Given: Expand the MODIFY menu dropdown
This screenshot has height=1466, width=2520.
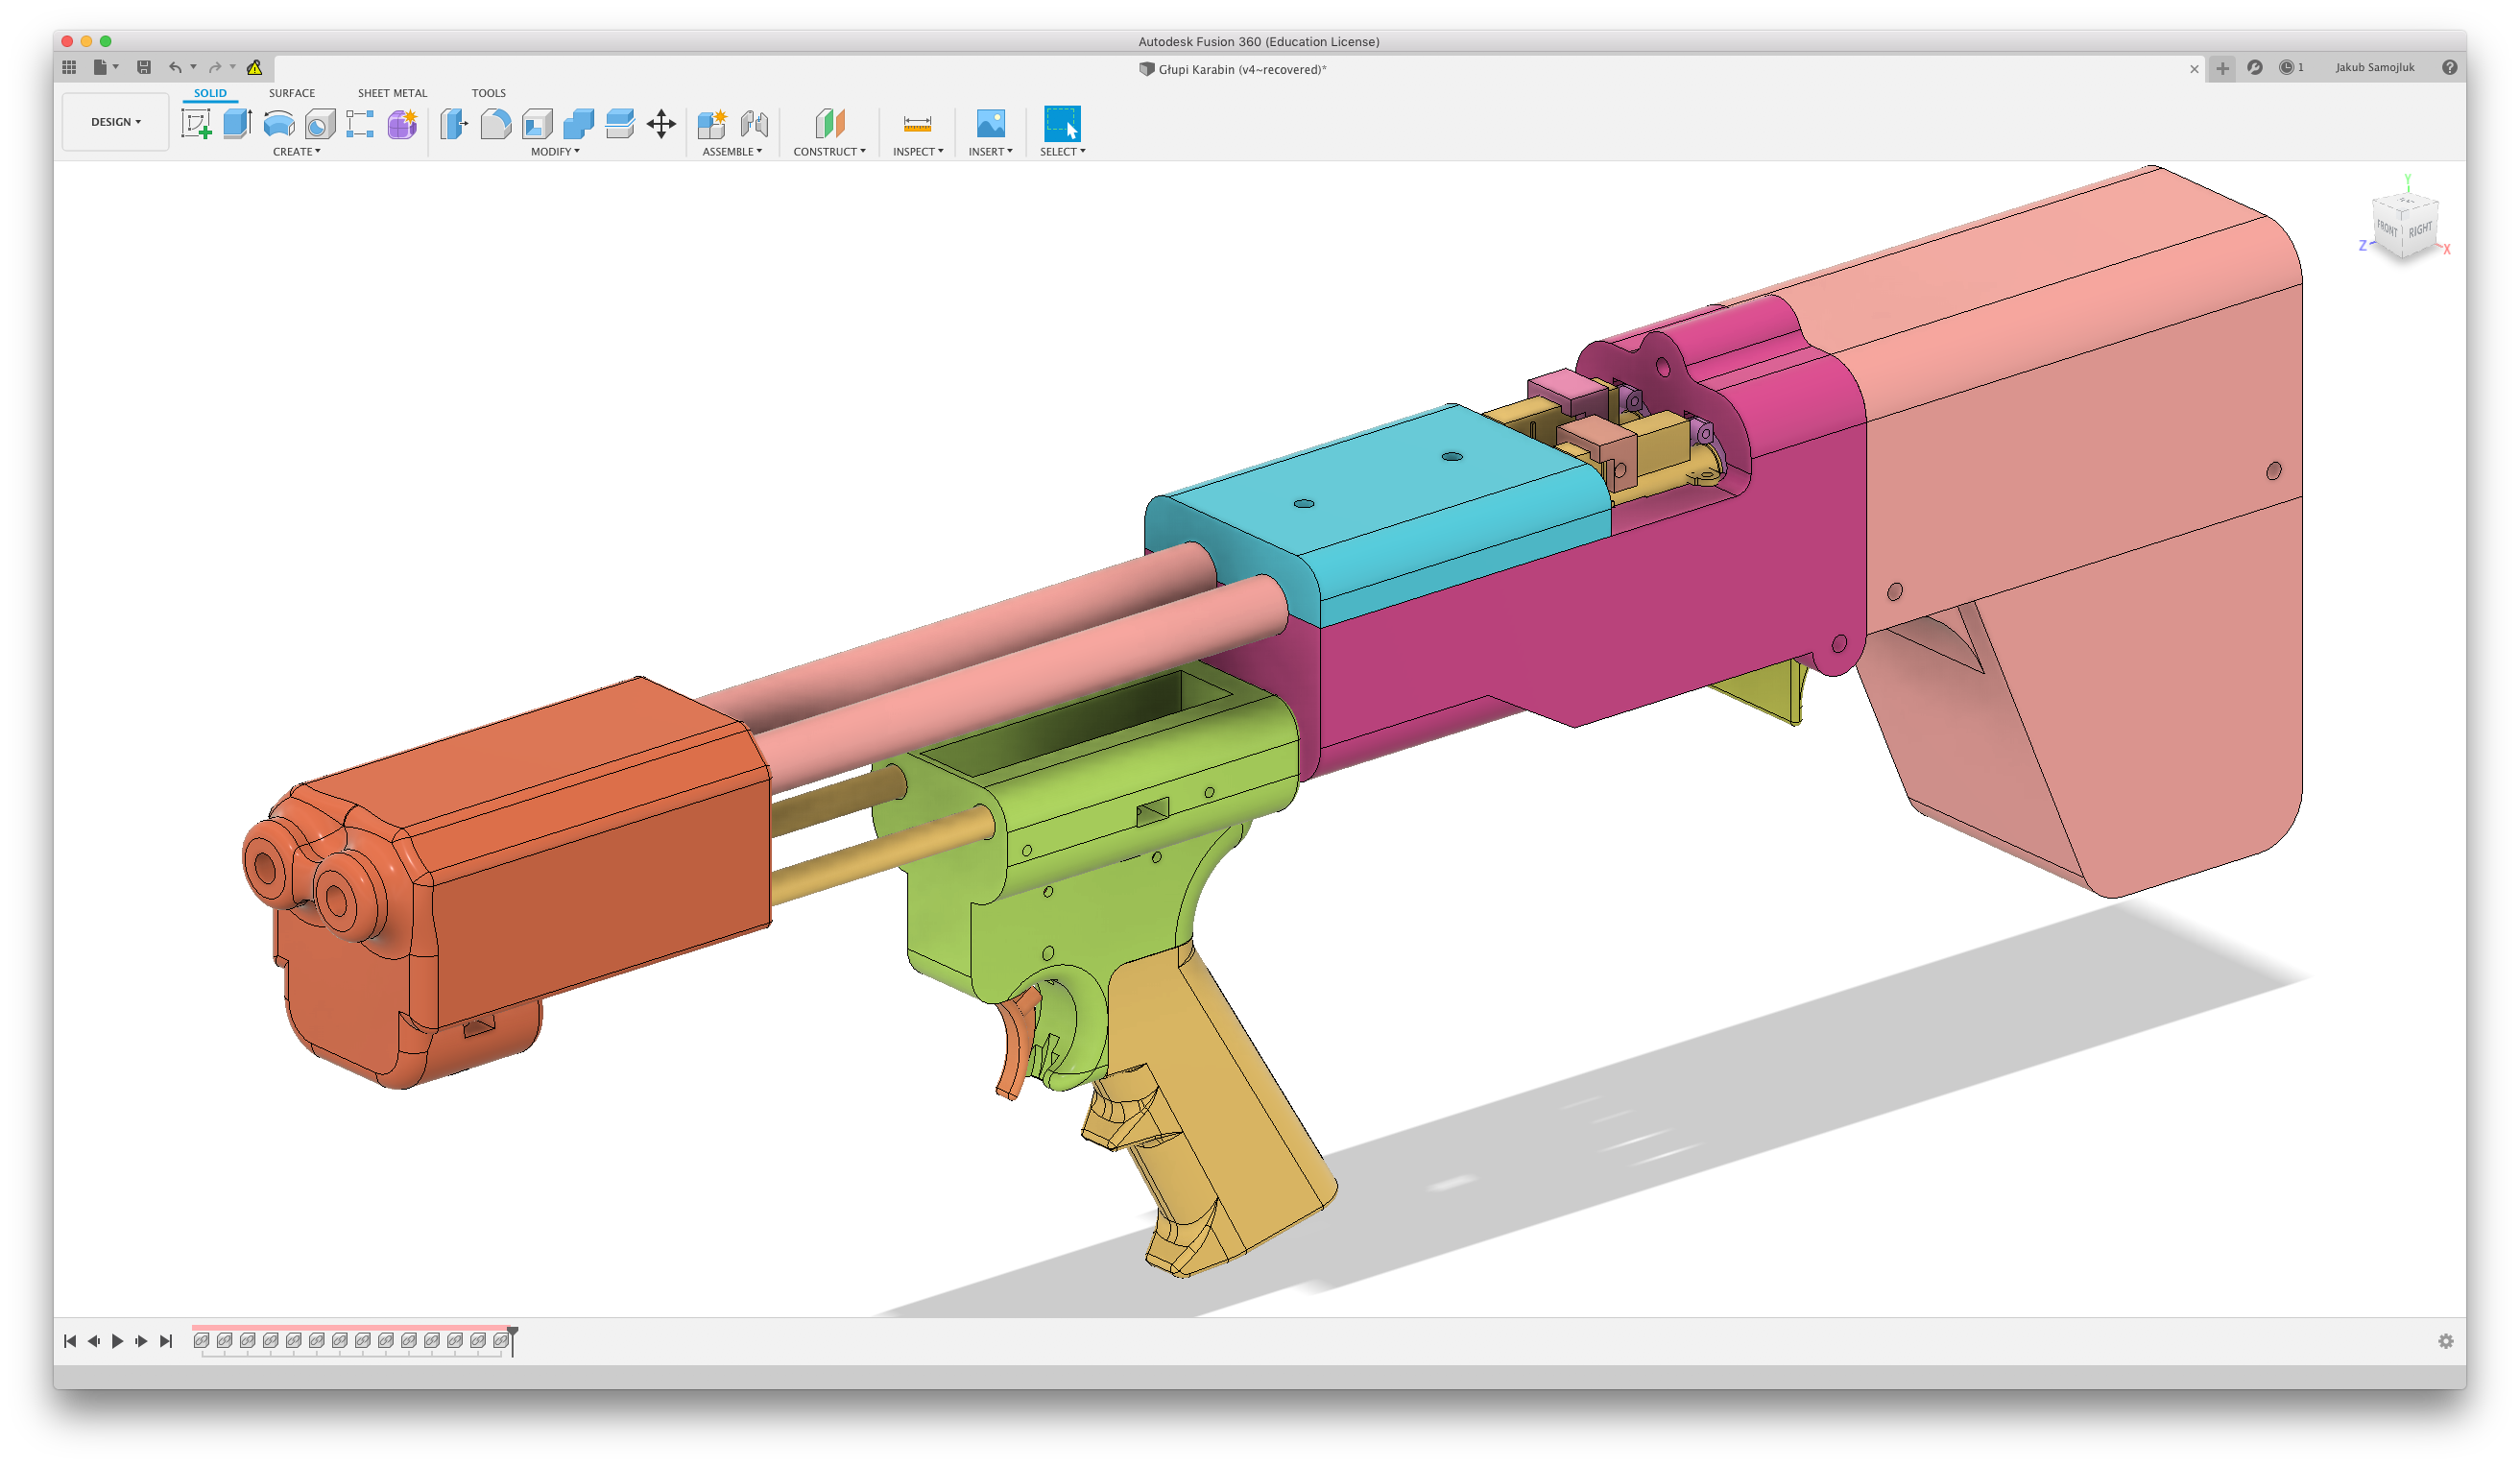Looking at the screenshot, I should [554, 152].
